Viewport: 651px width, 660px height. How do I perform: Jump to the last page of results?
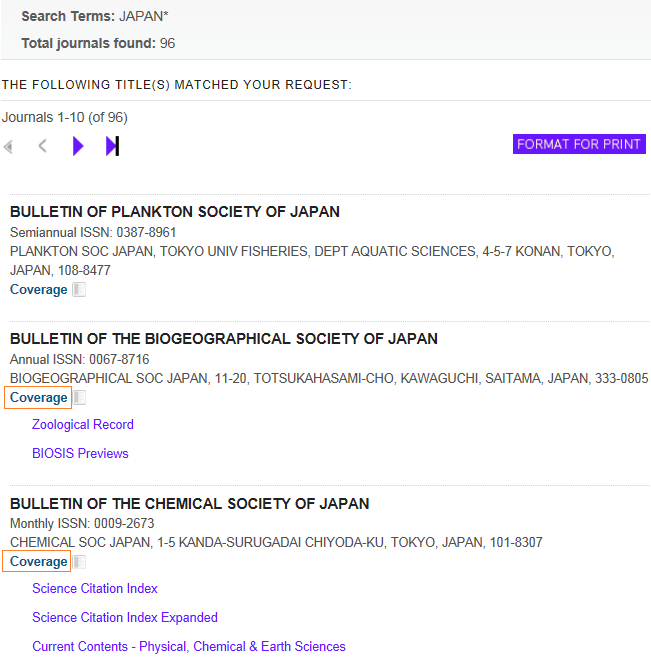112,147
